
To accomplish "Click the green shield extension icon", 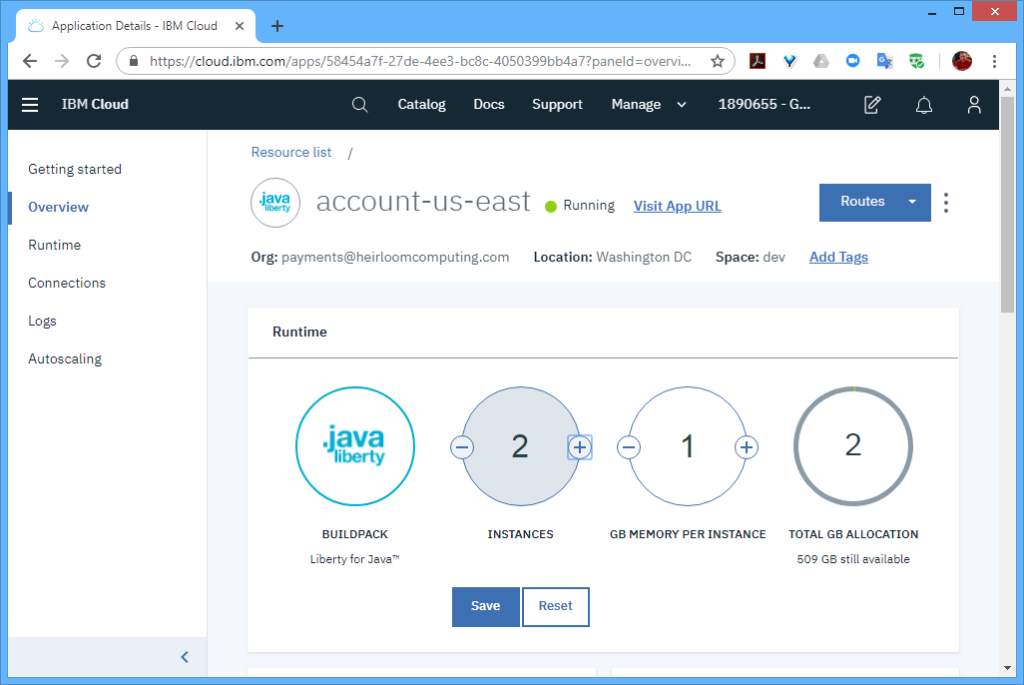I will [x=917, y=61].
